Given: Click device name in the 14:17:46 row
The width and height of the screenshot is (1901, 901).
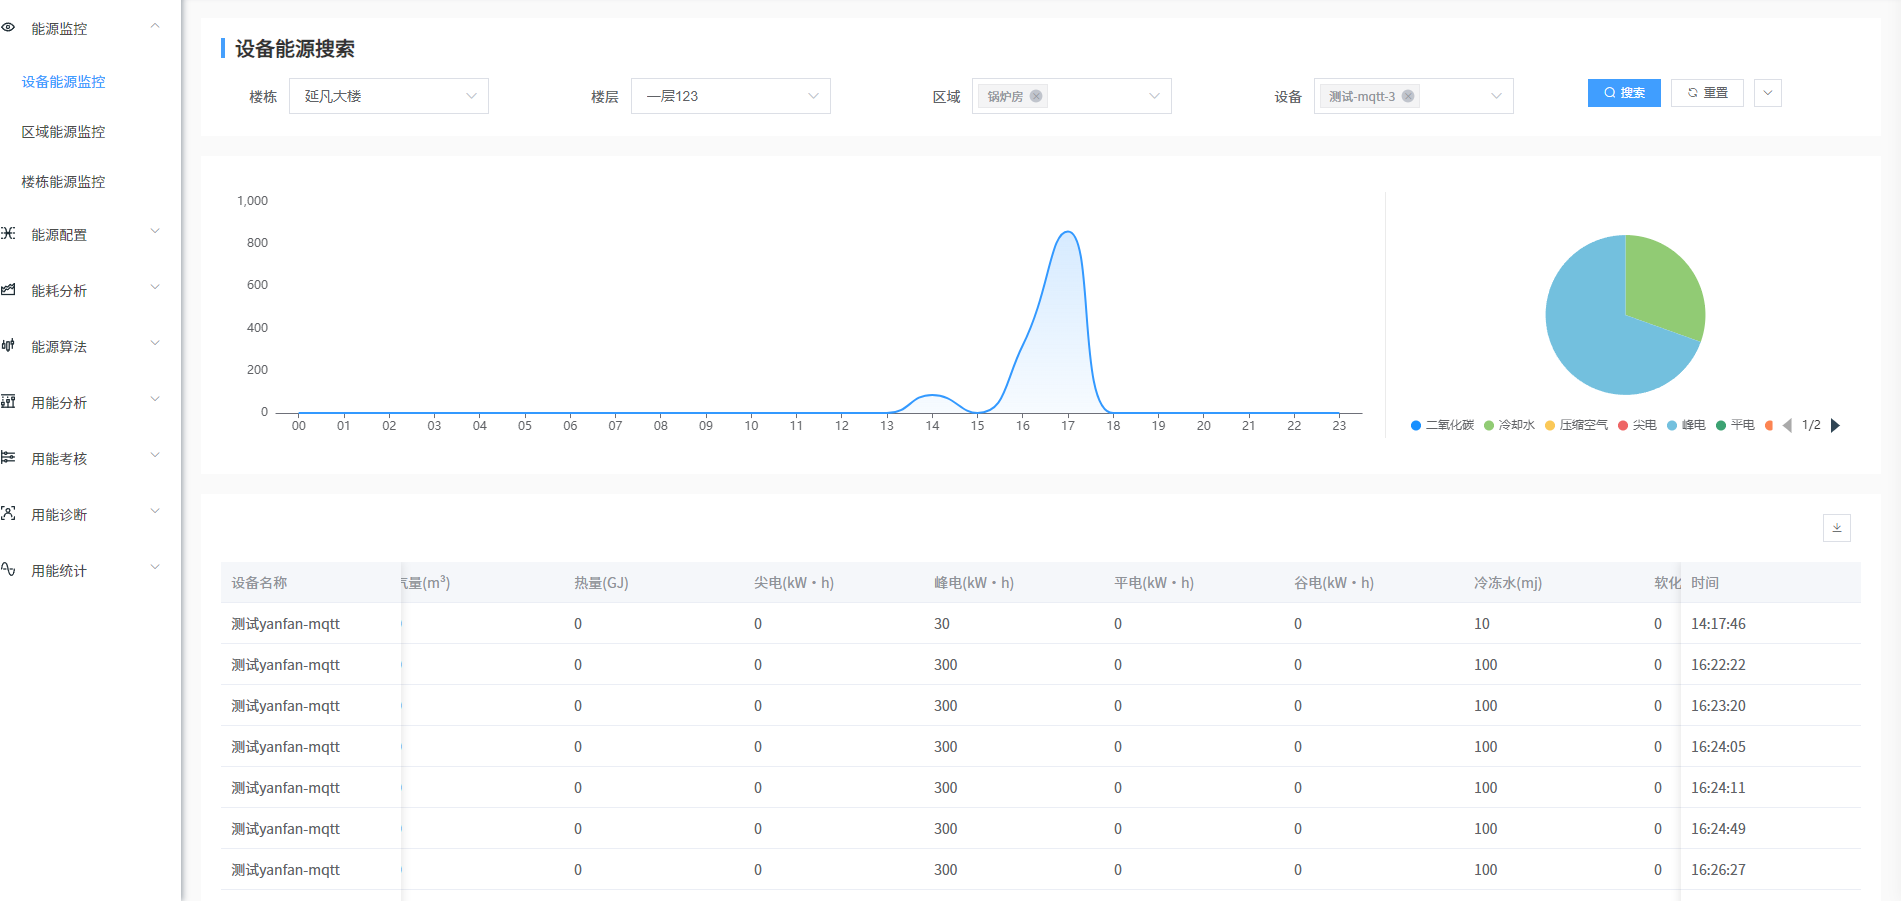Looking at the screenshot, I should tap(285, 624).
